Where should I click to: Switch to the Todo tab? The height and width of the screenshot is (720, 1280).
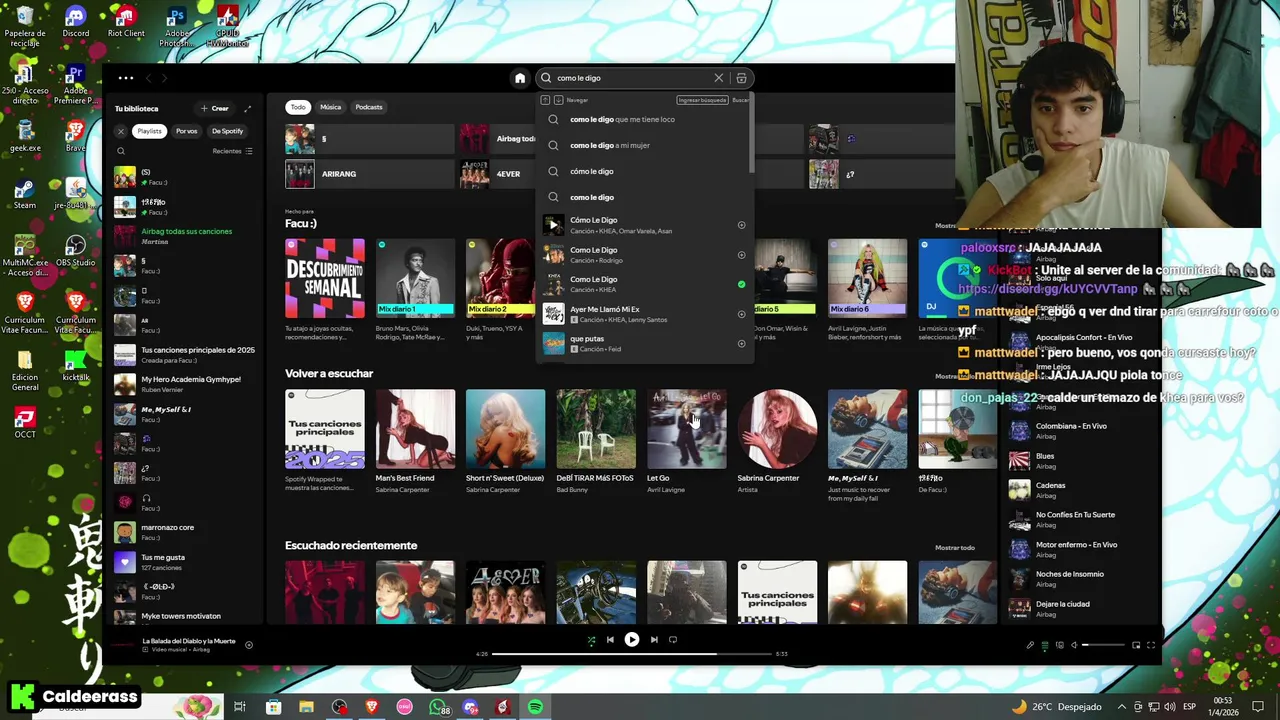pyautogui.click(x=298, y=107)
